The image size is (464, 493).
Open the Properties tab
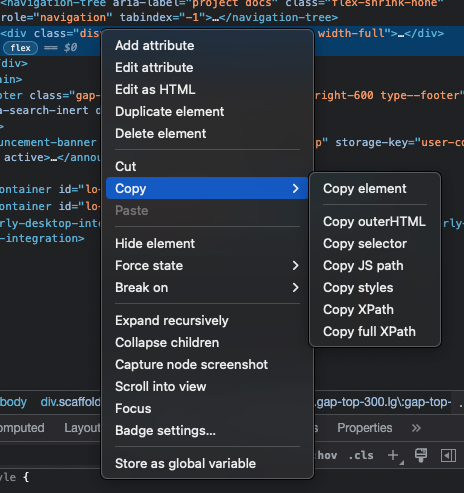tap(364, 428)
